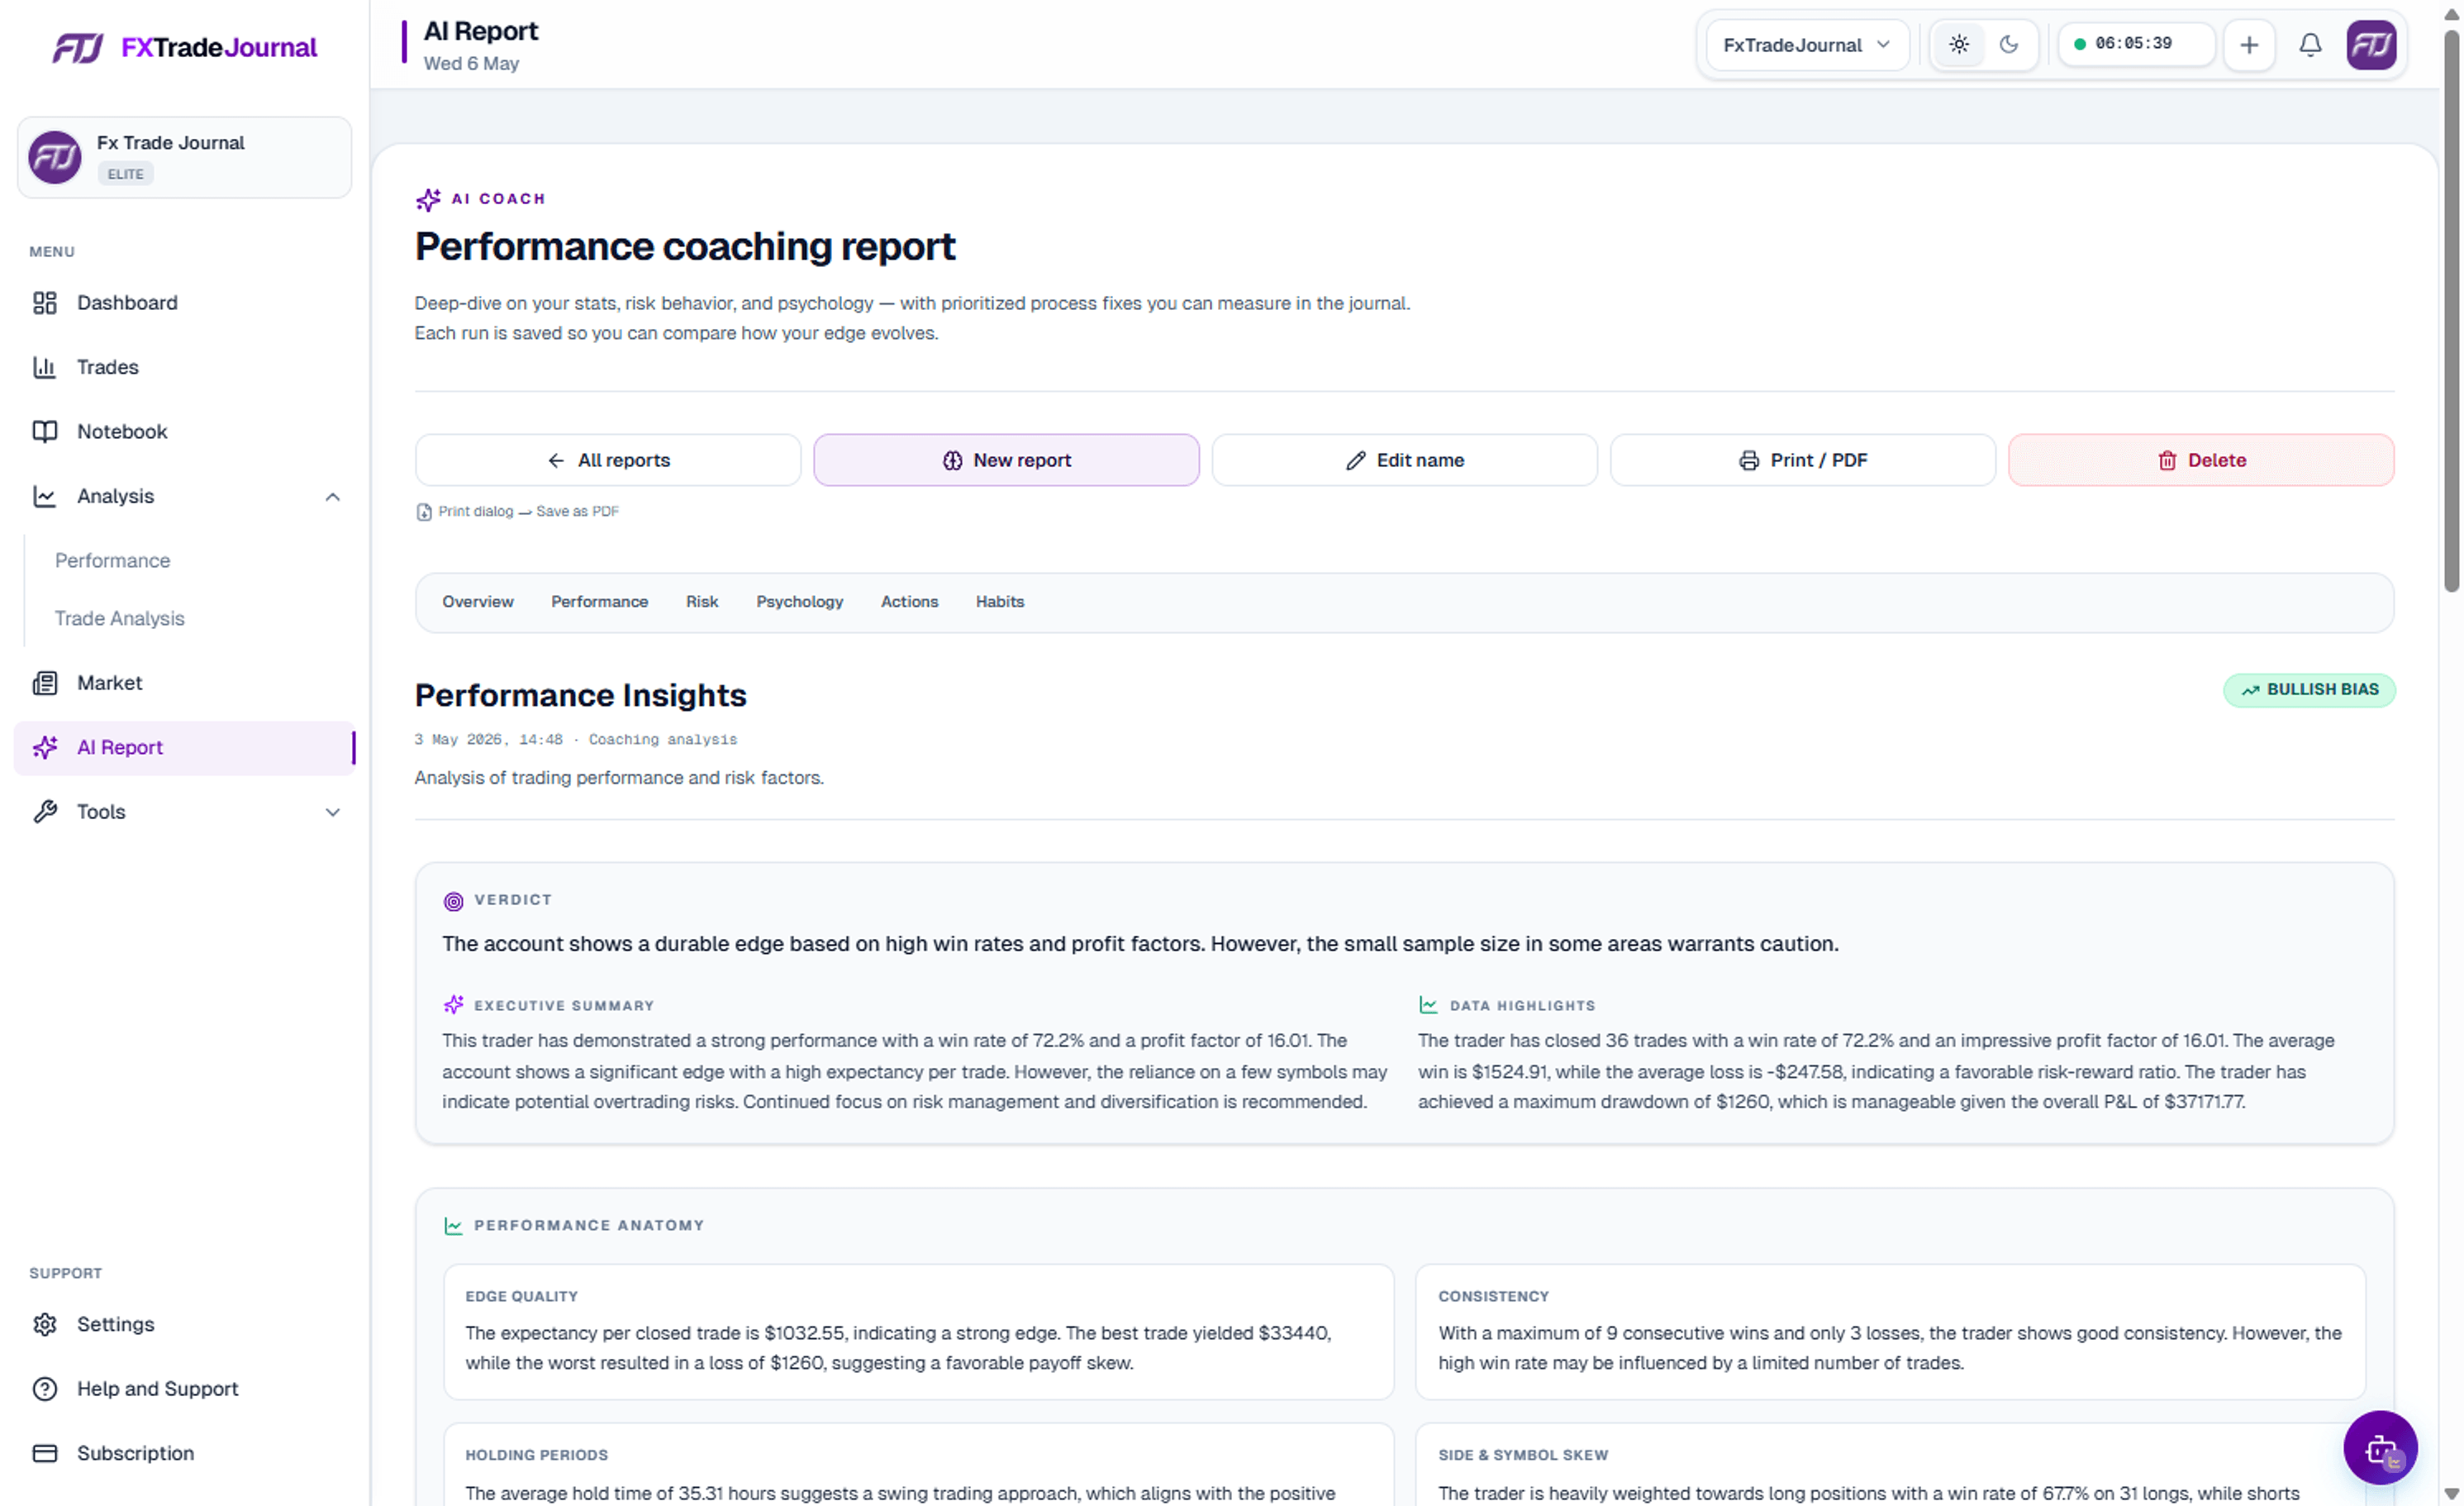Collapse the Analysis menu chevron
Viewport: 2464px width, 1506px height.
333,497
